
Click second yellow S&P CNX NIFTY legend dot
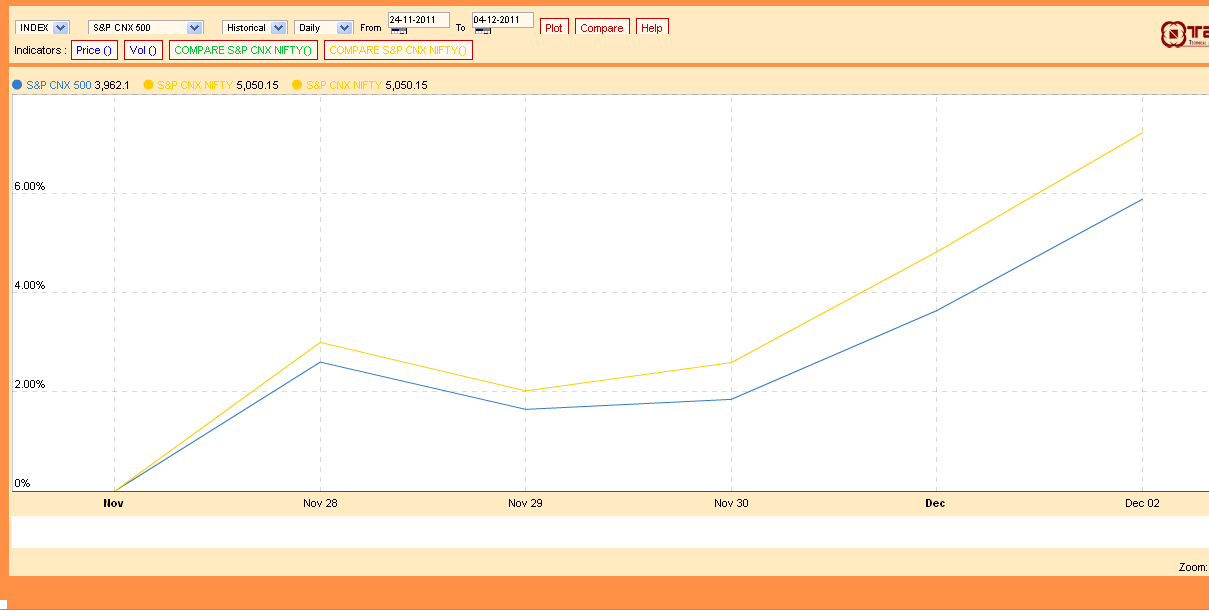(297, 85)
